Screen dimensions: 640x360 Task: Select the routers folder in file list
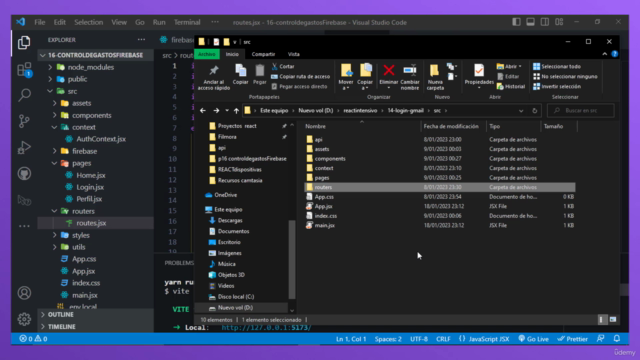[440, 187]
